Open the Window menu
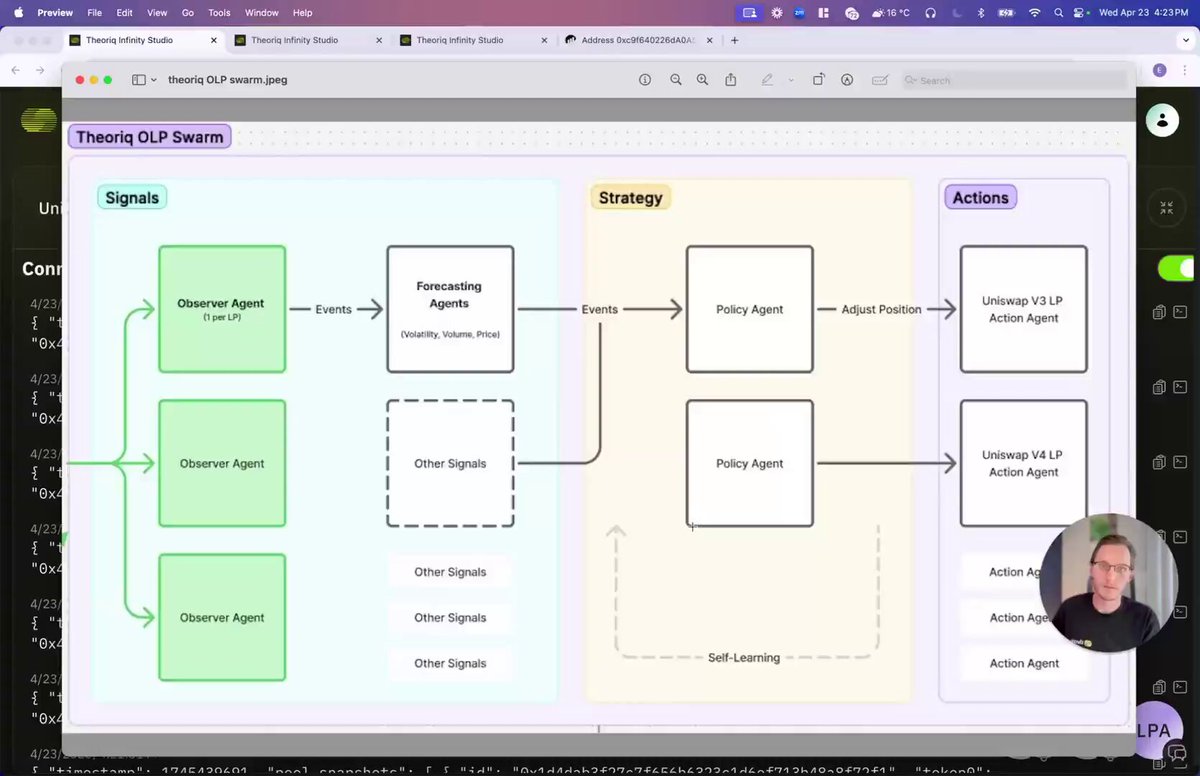 click(262, 13)
